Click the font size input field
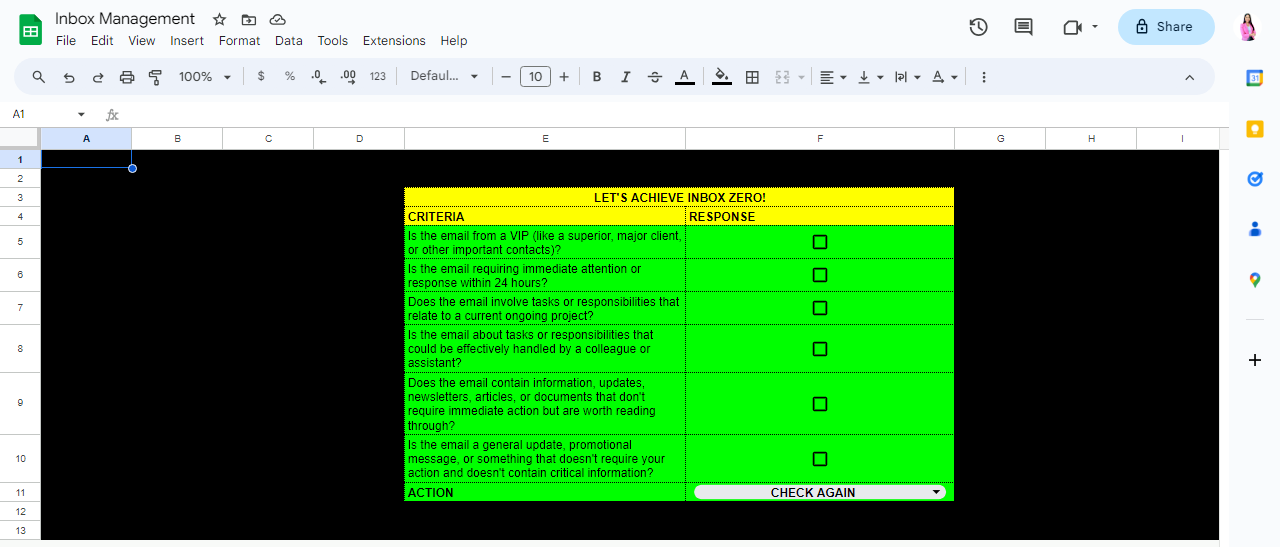The image size is (1280, 547). click(x=535, y=77)
